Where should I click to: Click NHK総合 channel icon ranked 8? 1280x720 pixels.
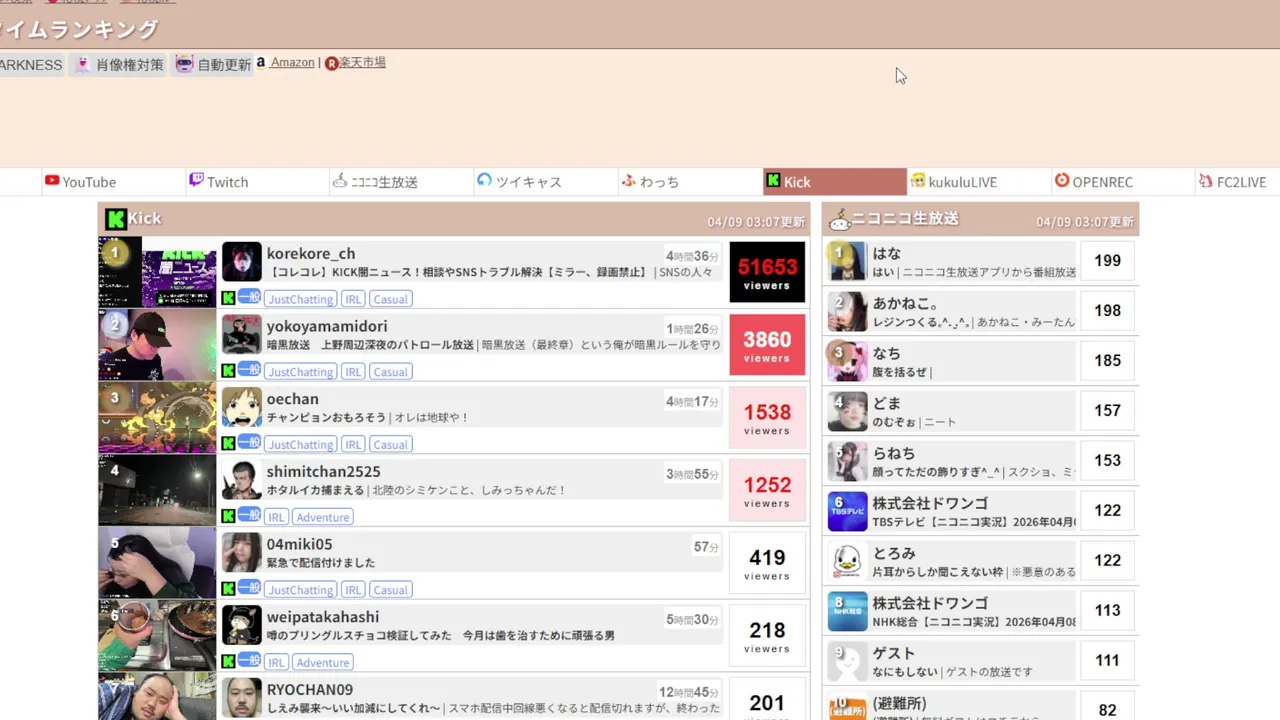(x=847, y=611)
